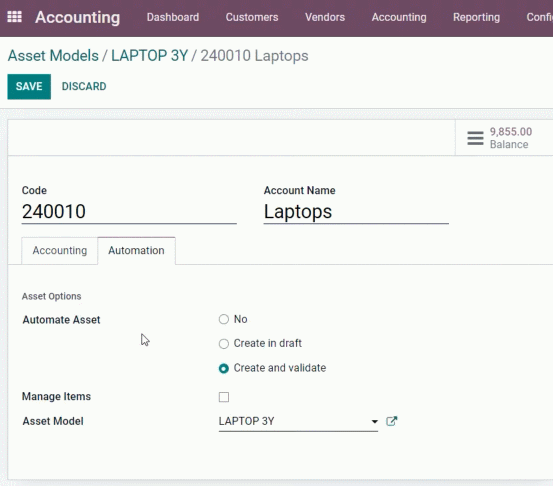This screenshot has width=553, height=486.
Task: Return to LAPTOP 3Y breadcrumb
Action: [150, 56]
